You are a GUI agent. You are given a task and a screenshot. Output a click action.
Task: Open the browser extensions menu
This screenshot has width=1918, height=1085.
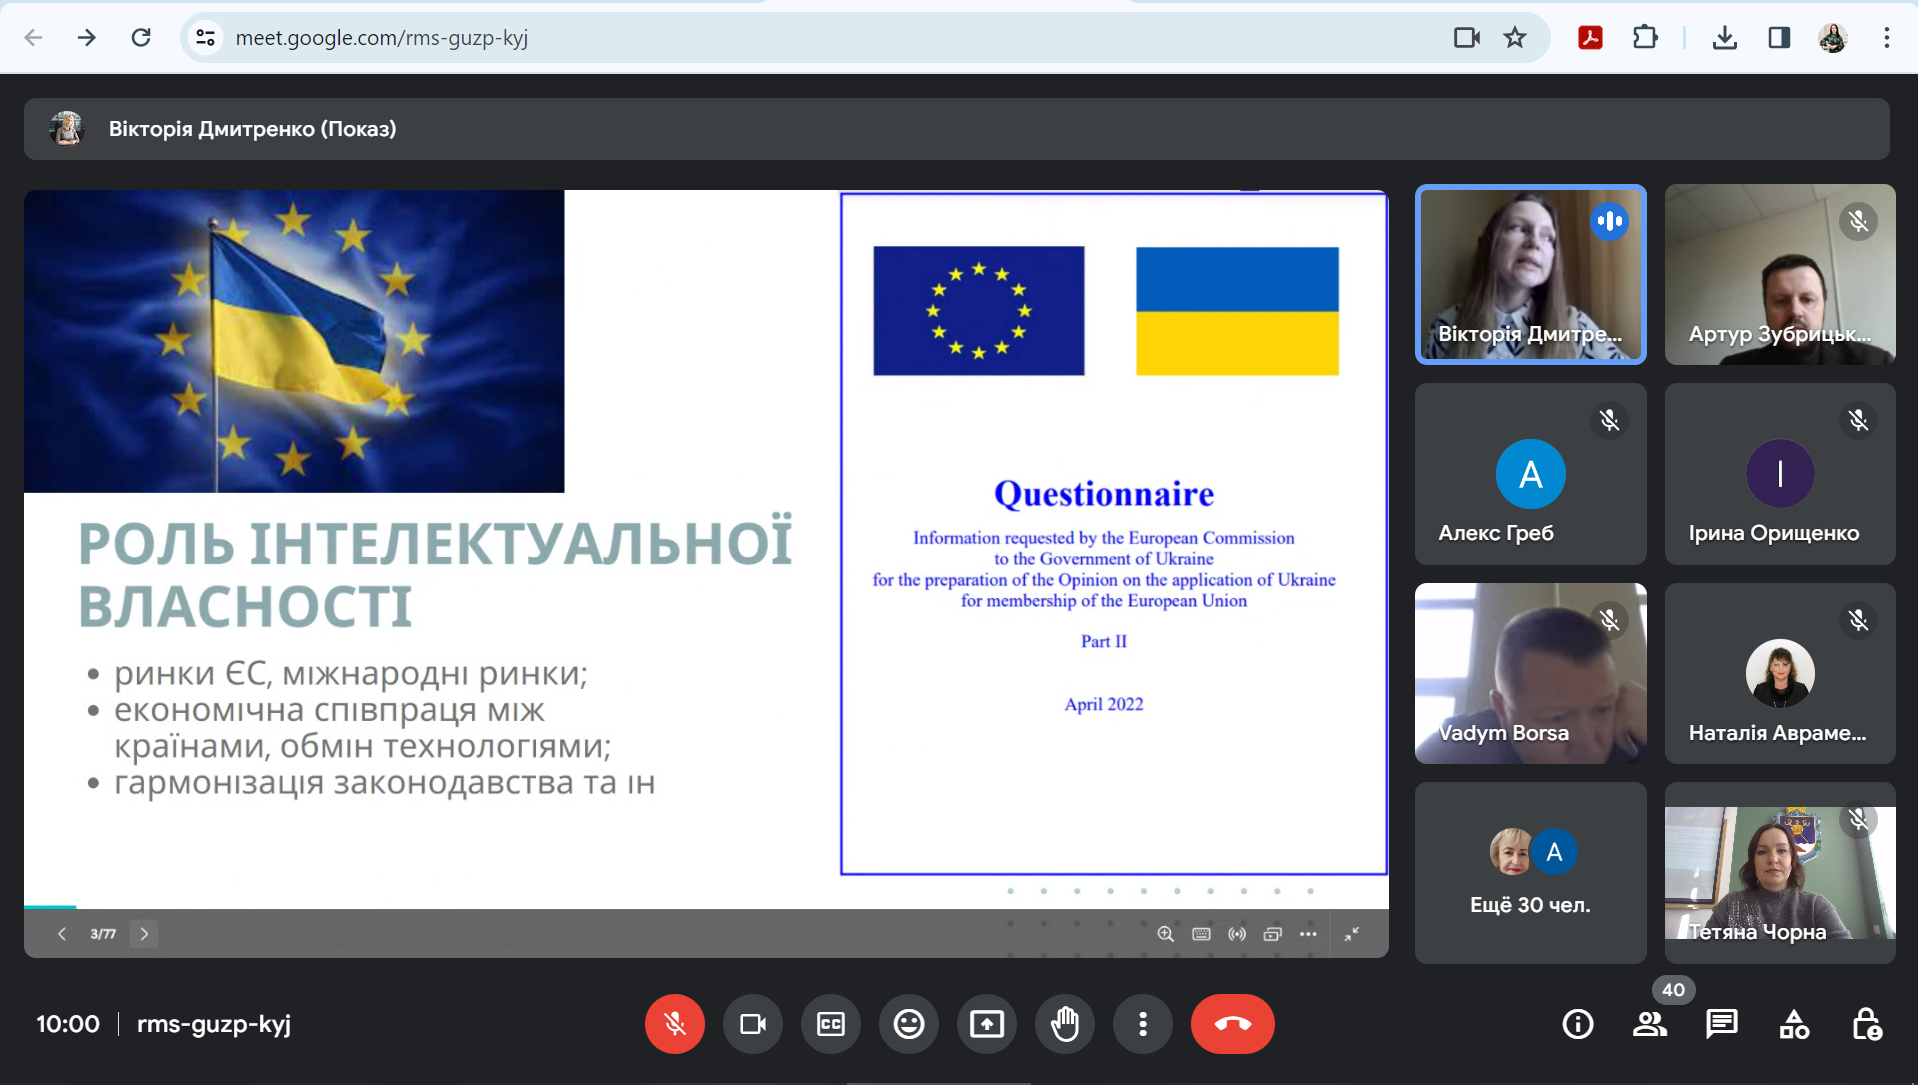[1645, 38]
